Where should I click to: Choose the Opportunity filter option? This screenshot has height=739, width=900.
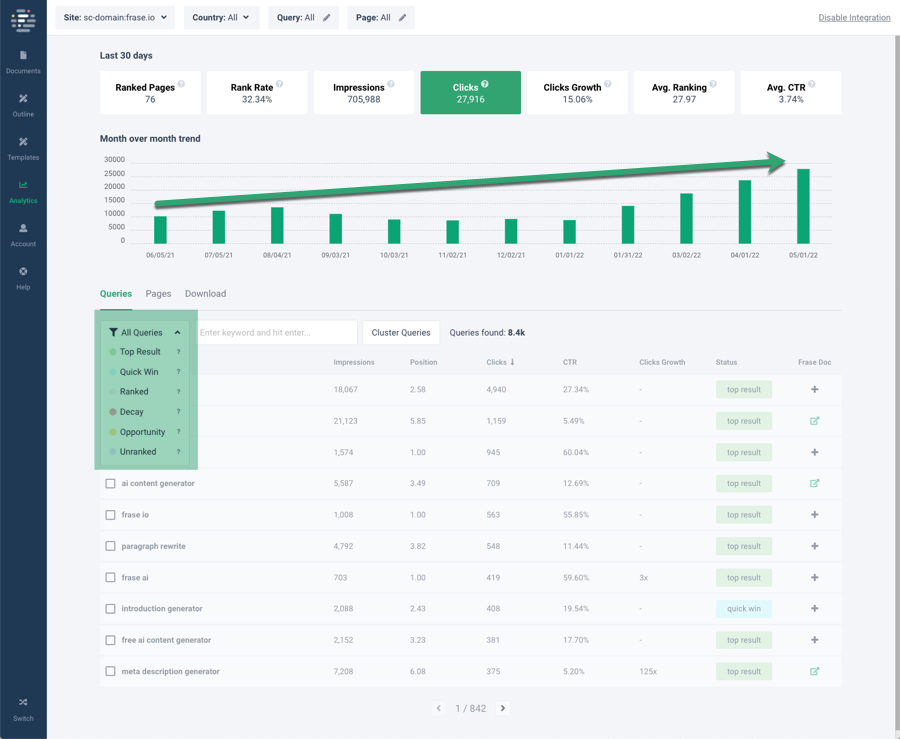(142, 432)
